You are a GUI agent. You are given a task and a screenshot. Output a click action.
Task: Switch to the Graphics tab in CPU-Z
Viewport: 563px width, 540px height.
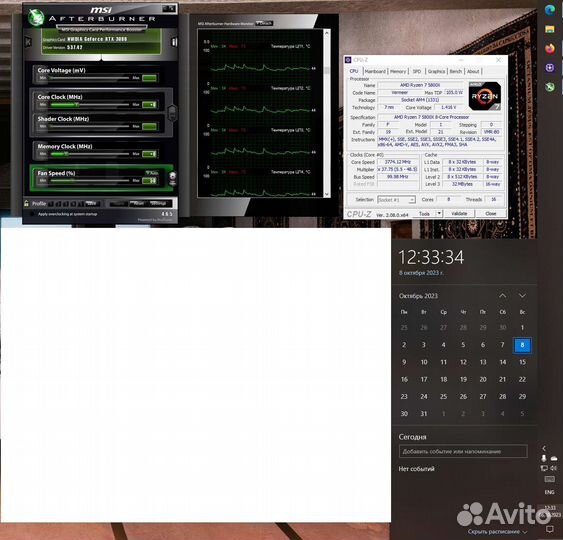point(436,71)
